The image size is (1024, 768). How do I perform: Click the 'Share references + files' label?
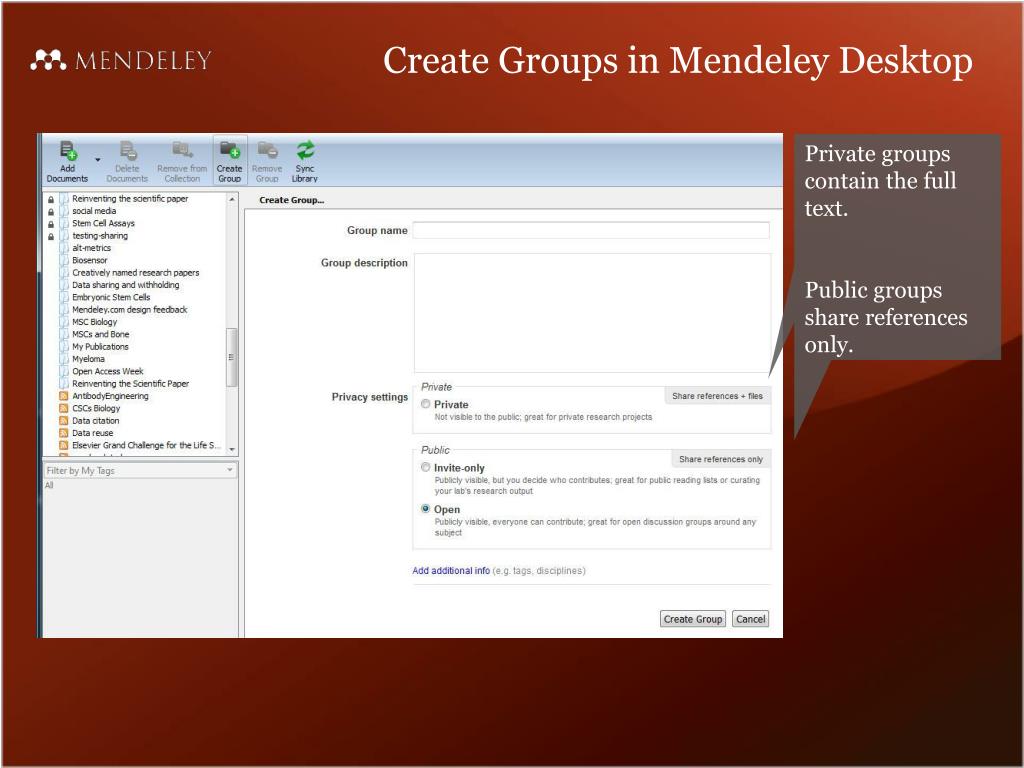coord(717,396)
